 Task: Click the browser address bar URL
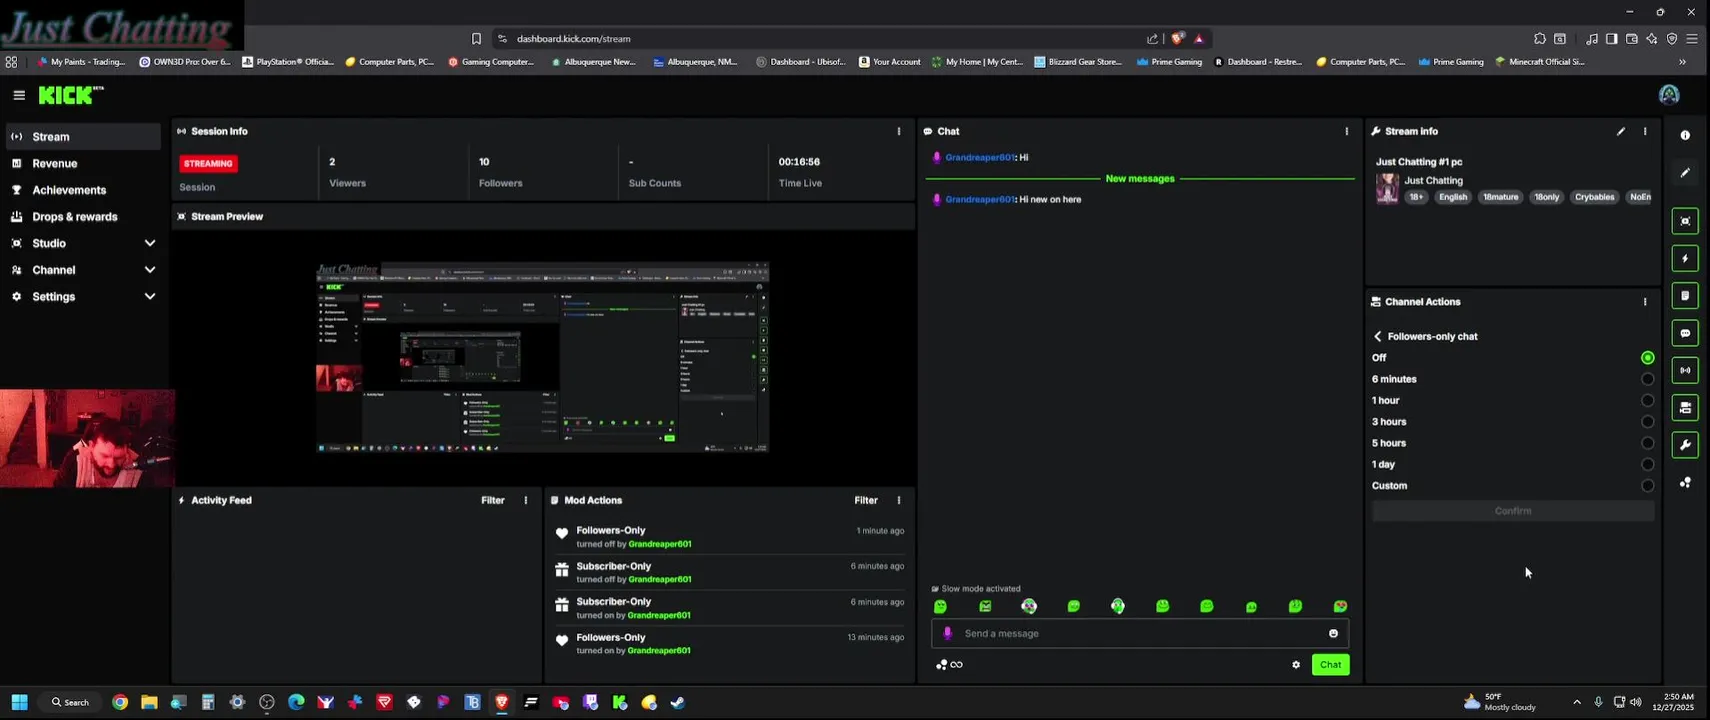coord(573,38)
